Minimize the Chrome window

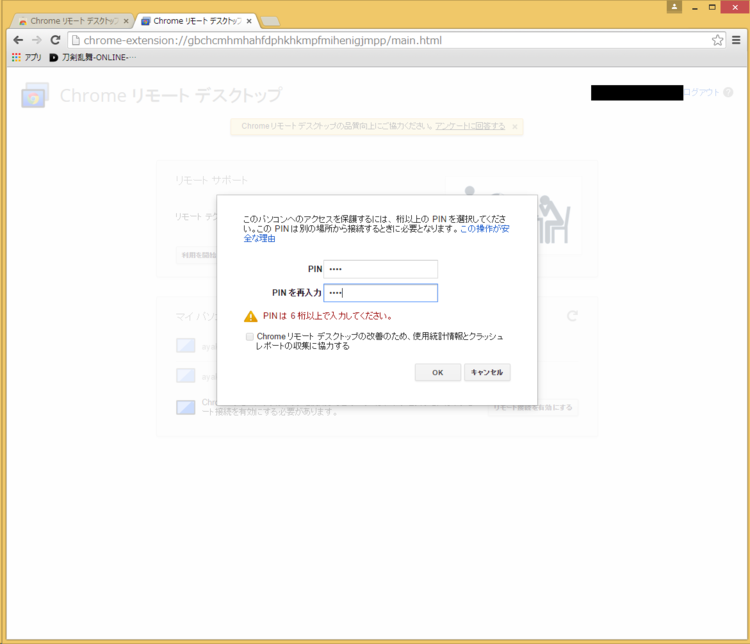tap(695, 7)
